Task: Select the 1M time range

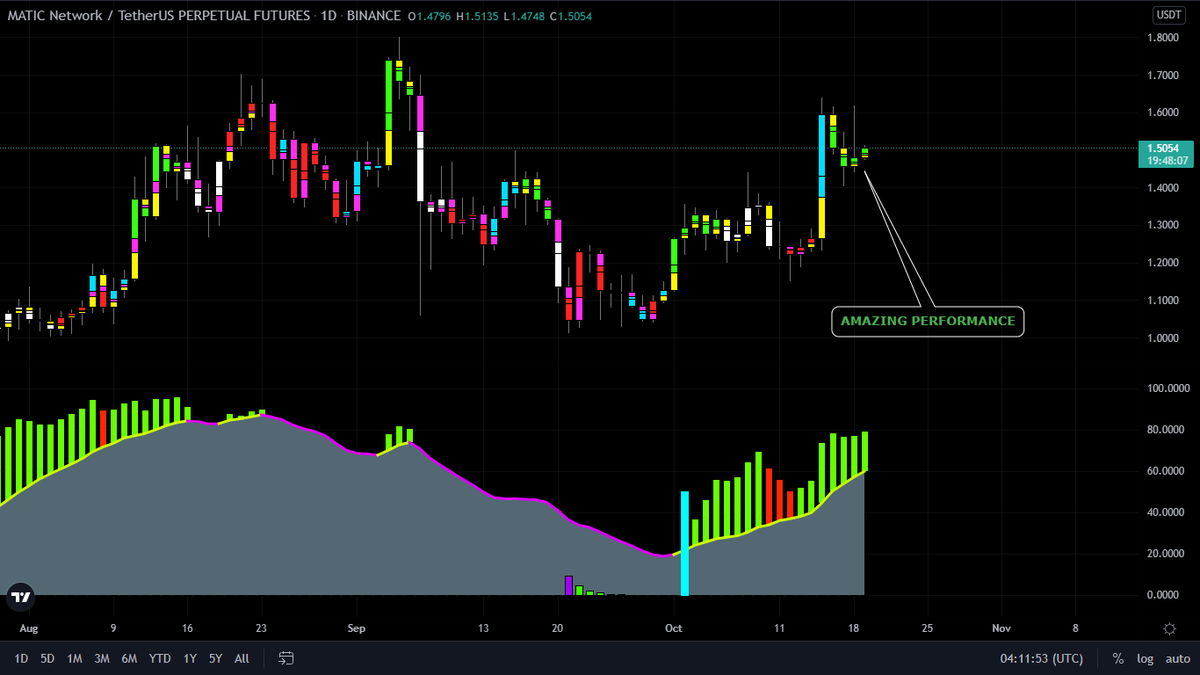Action: pos(75,659)
